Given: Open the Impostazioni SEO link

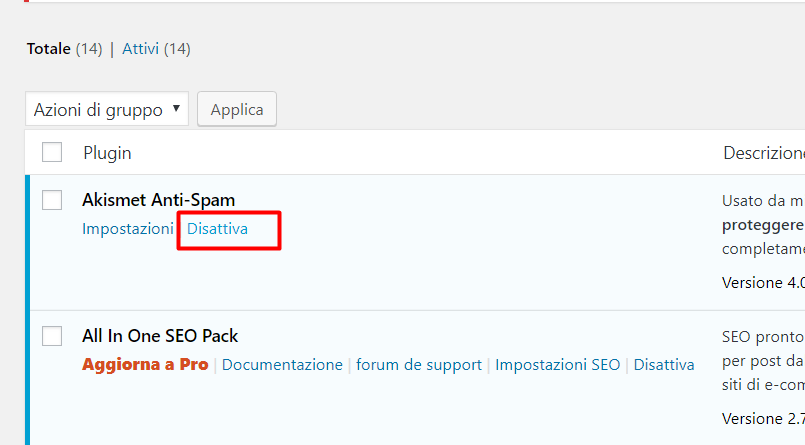Looking at the screenshot, I should (x=557, y=365).
